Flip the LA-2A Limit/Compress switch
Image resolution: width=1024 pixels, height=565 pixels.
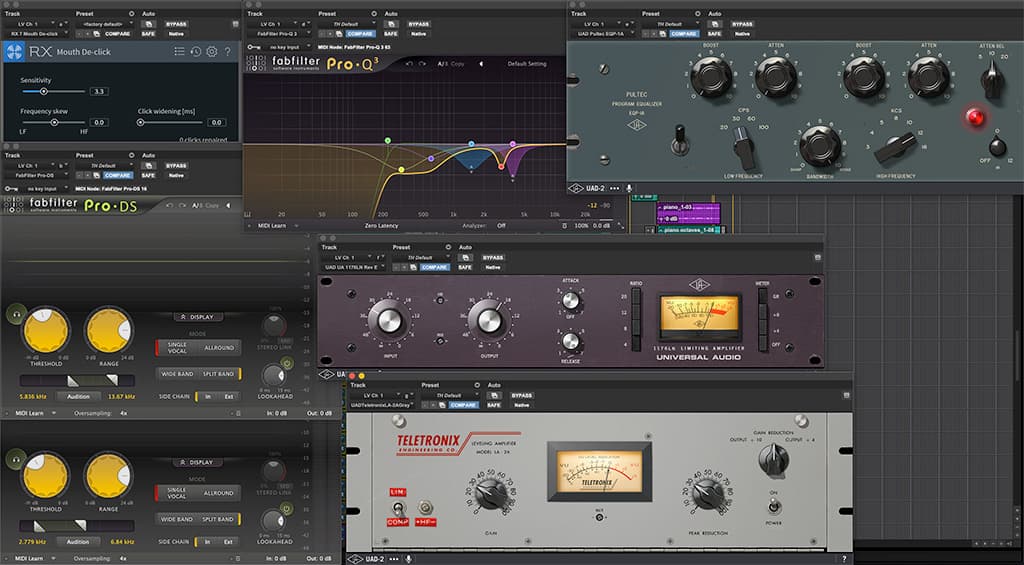click(x=398, y=508)
